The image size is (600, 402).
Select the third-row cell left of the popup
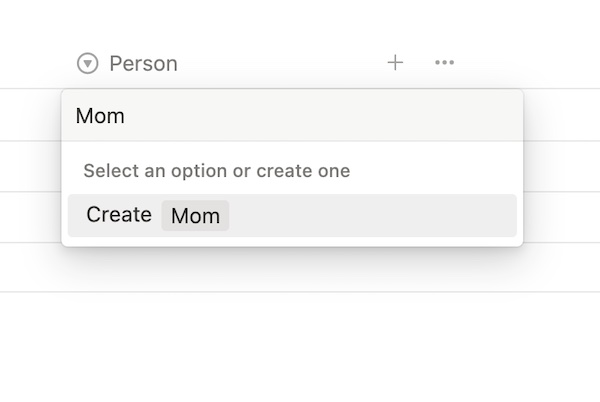(x=30, y=217)
